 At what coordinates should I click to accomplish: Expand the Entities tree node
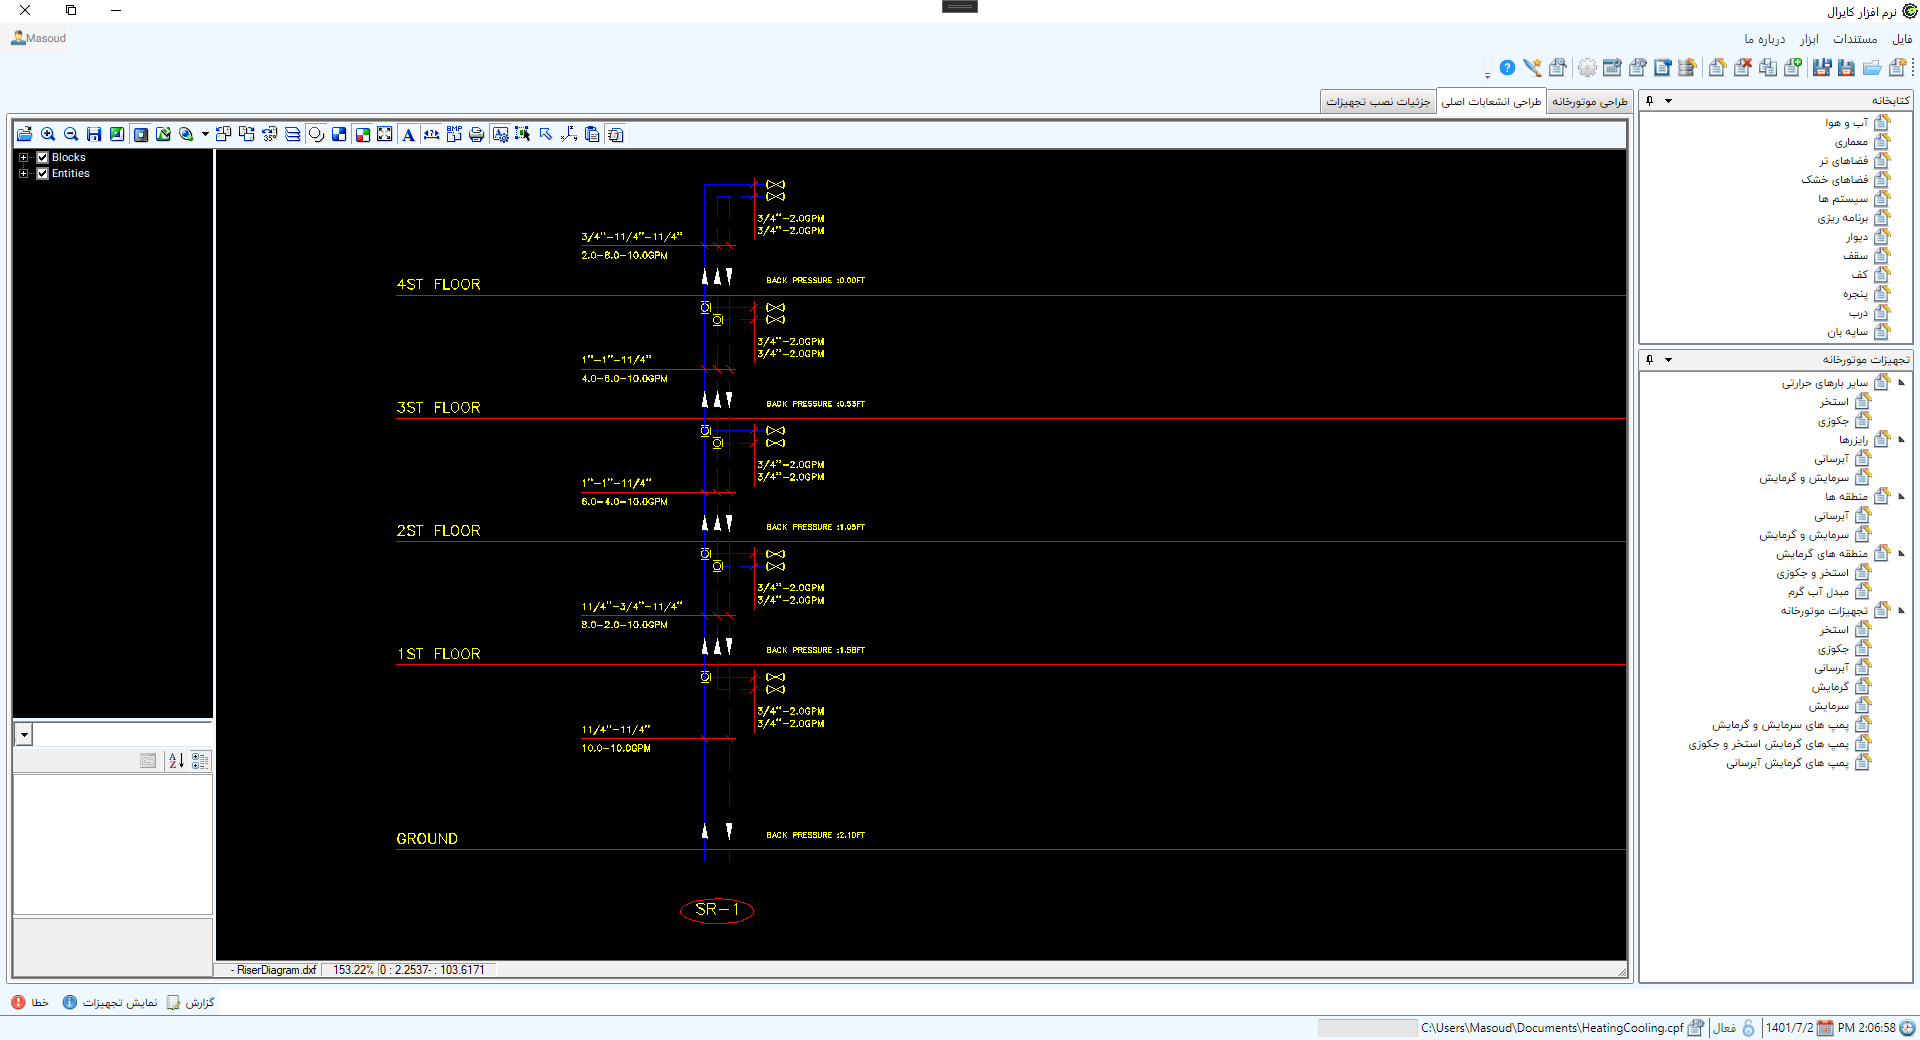(24, 173)
